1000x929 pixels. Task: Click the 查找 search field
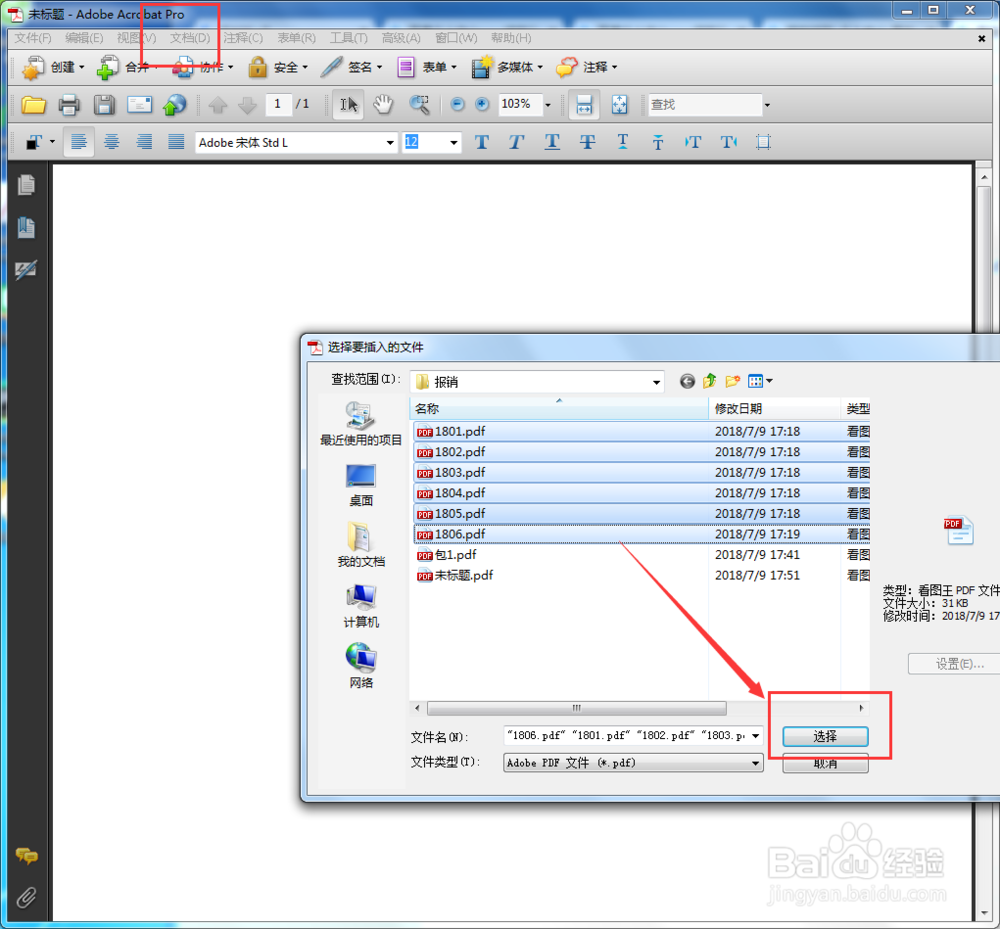coord(705,105)
